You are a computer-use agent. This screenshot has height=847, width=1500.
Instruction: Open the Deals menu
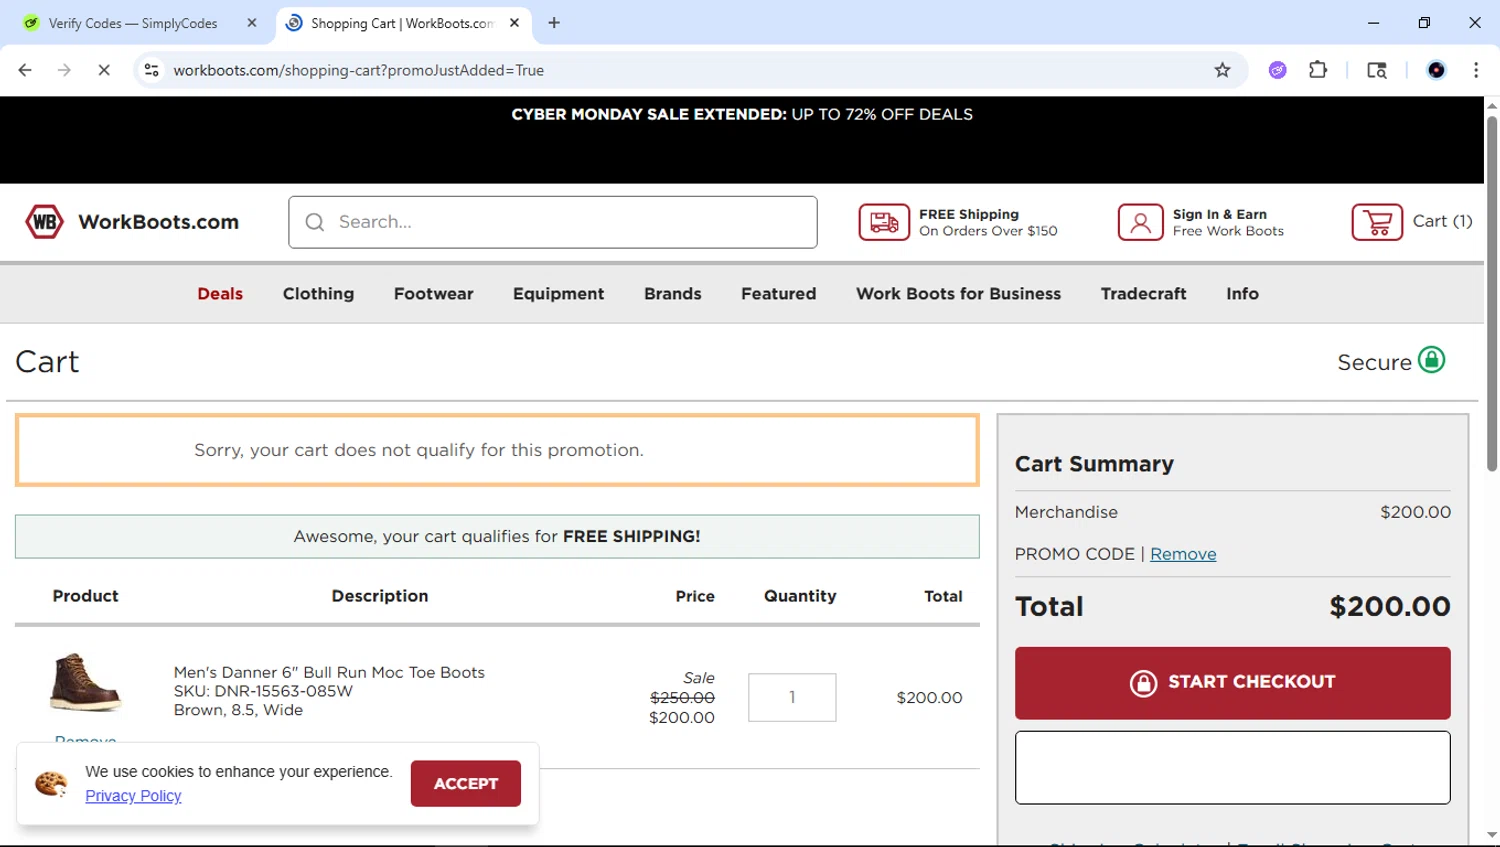tap(220, 294)
